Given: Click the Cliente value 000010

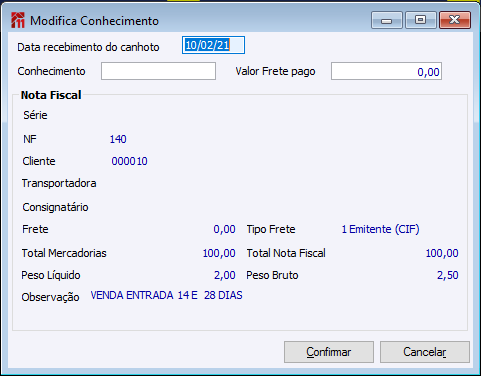Looking at the screenshot, I should pos(129,161).
